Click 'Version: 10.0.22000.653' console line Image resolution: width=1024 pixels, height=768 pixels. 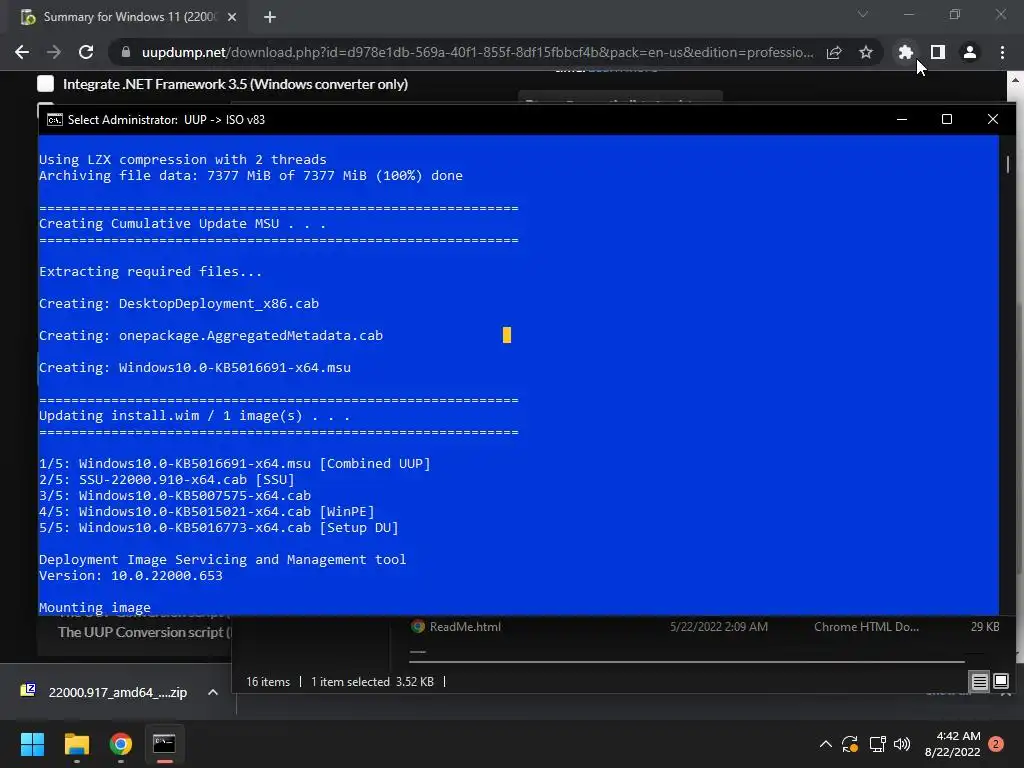(131, 575)
